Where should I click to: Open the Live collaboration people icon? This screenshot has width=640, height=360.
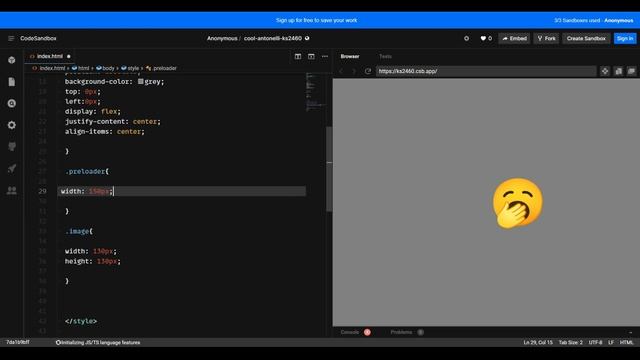[12, 190]
